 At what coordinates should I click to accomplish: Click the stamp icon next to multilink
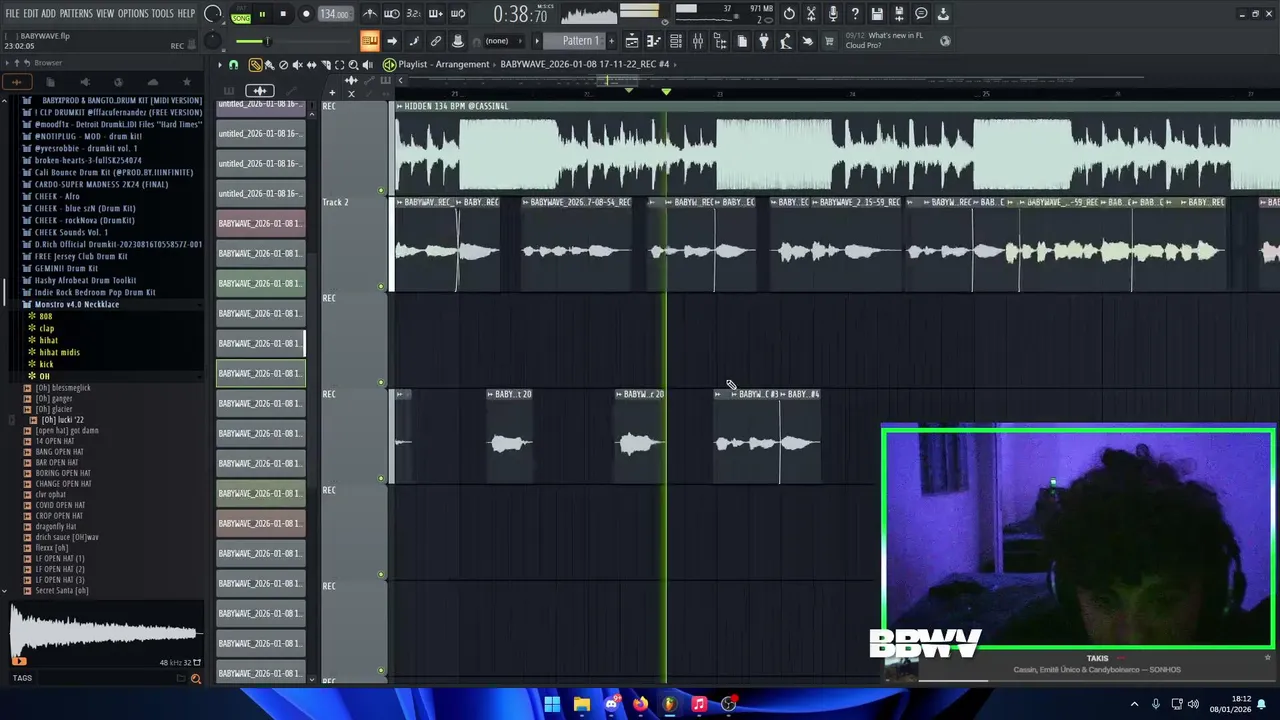[x=457, y=41]
